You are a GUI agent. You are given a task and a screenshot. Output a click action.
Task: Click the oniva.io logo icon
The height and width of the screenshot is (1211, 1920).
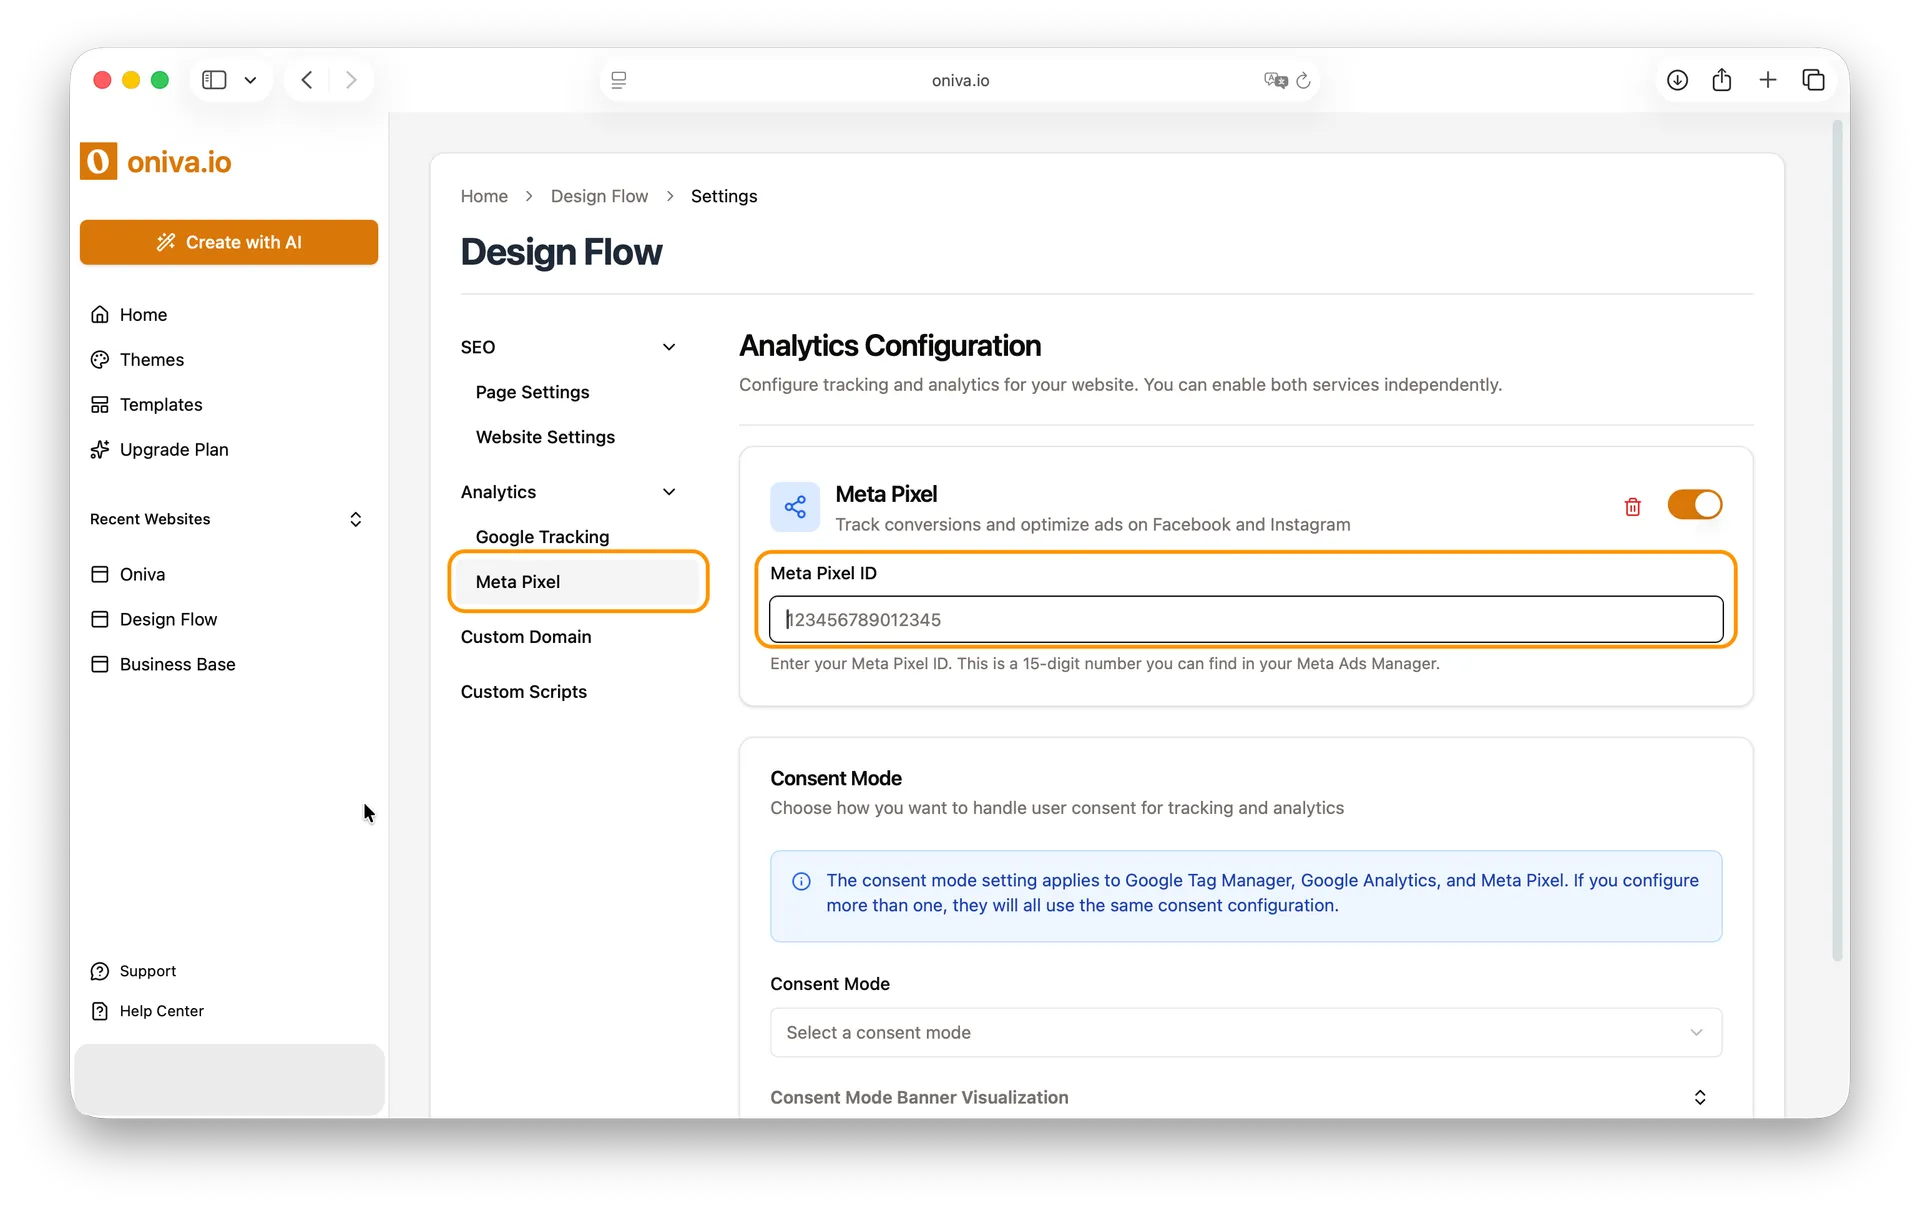click(97, 161)
